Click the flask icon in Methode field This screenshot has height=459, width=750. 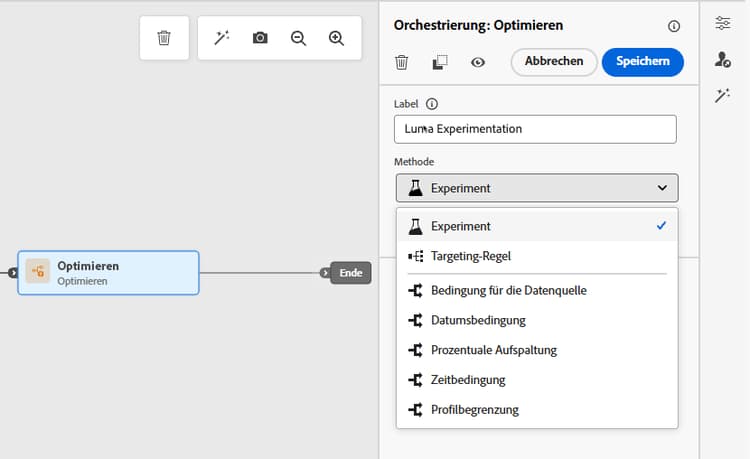coord(415,188)
